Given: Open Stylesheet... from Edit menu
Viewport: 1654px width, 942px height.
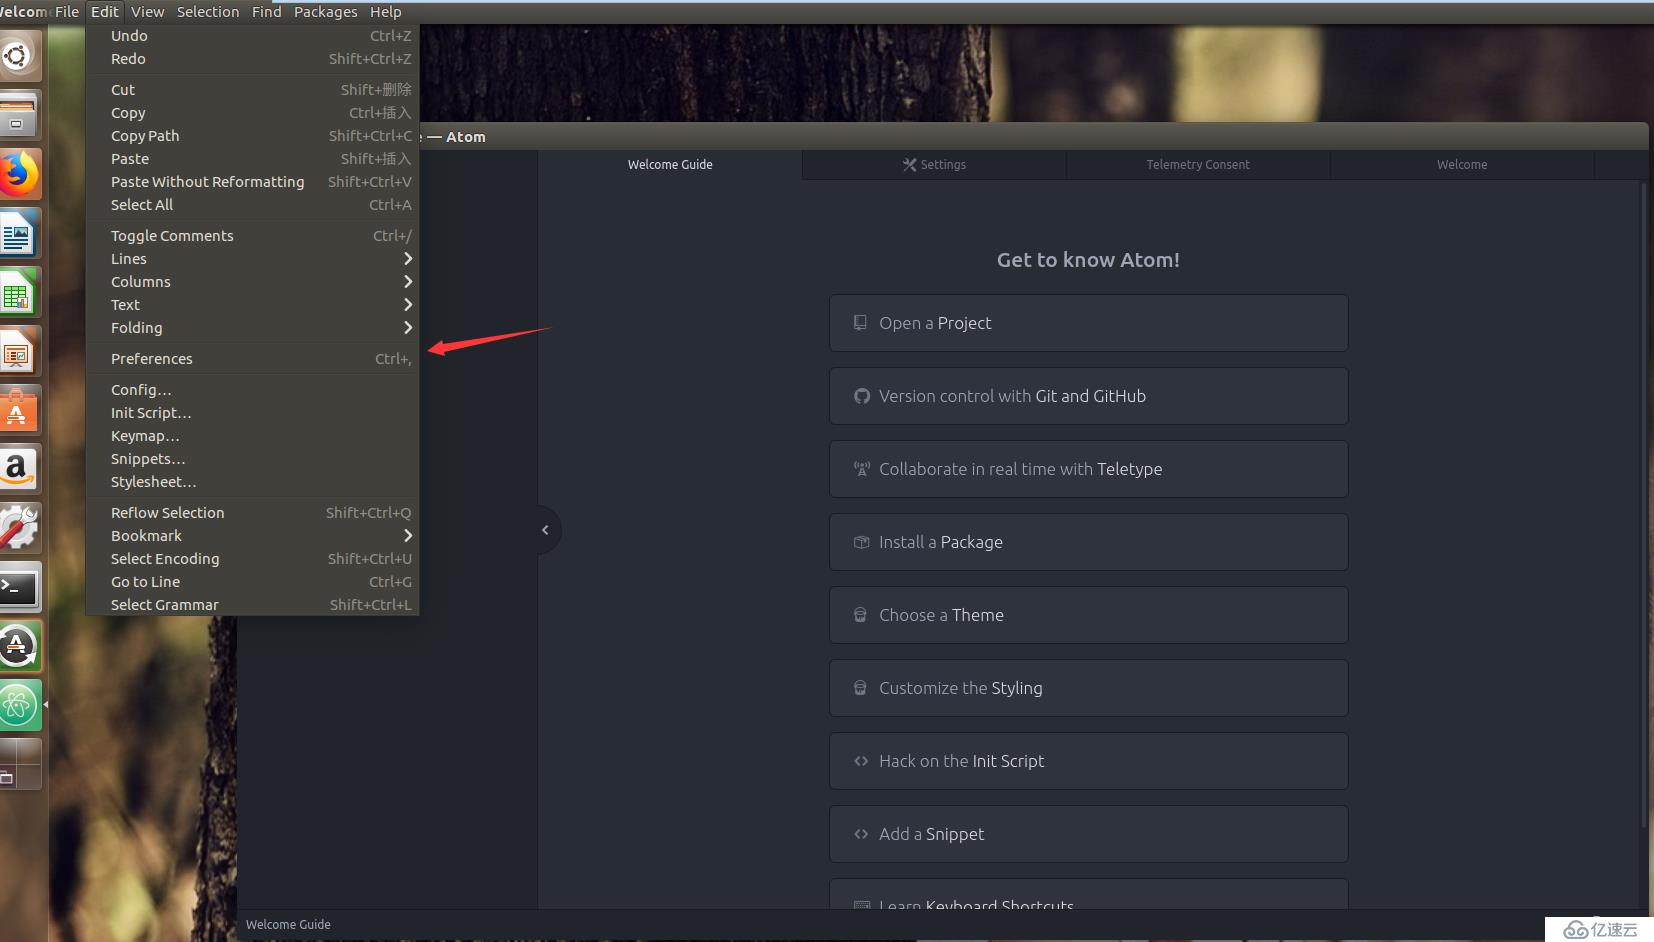Looking at the screenshot, I should (x=252, y=482).
